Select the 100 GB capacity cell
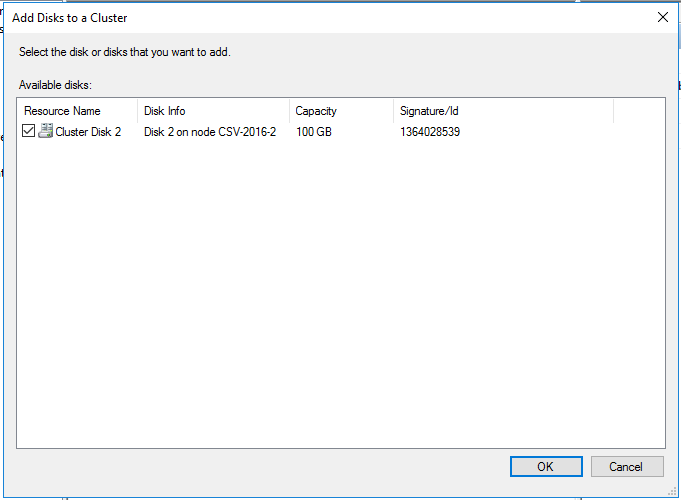 [314, 132]
